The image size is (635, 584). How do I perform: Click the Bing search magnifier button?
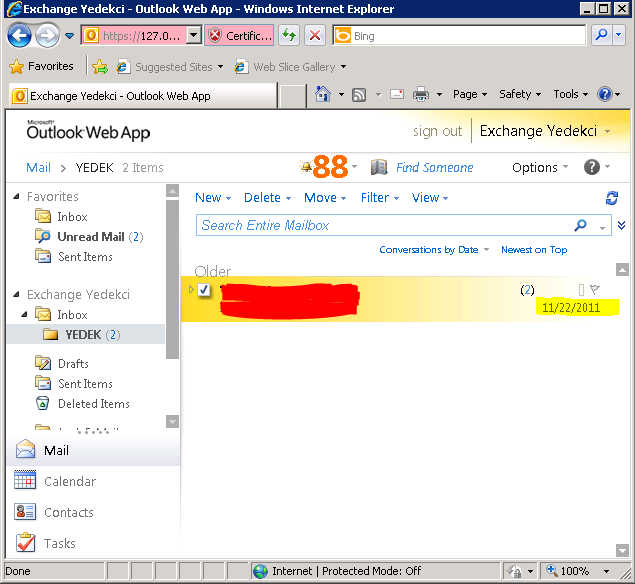[601, 36]
